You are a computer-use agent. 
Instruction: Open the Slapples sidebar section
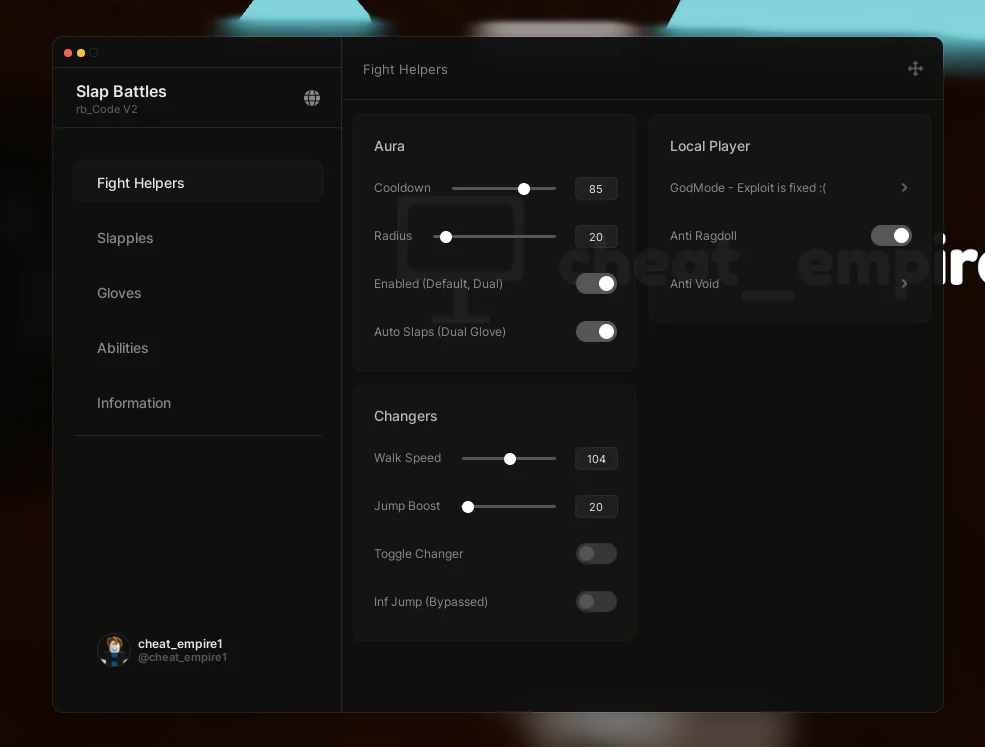pos(125,238)
